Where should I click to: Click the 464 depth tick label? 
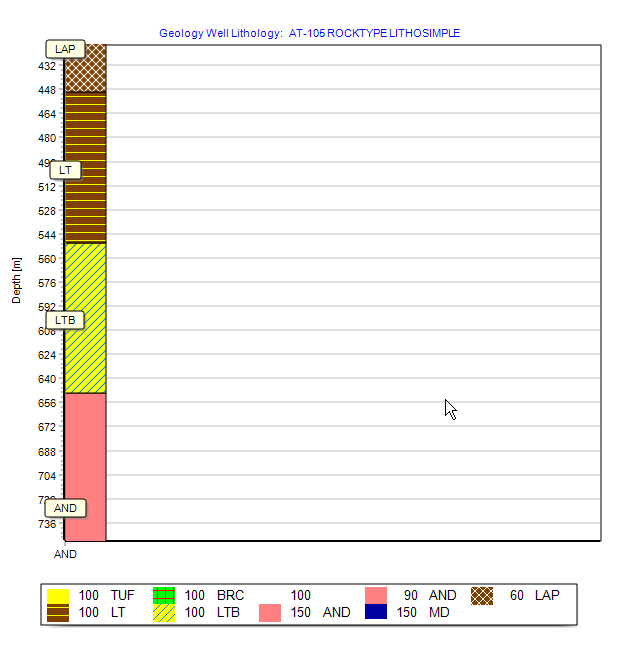point(47,114)
